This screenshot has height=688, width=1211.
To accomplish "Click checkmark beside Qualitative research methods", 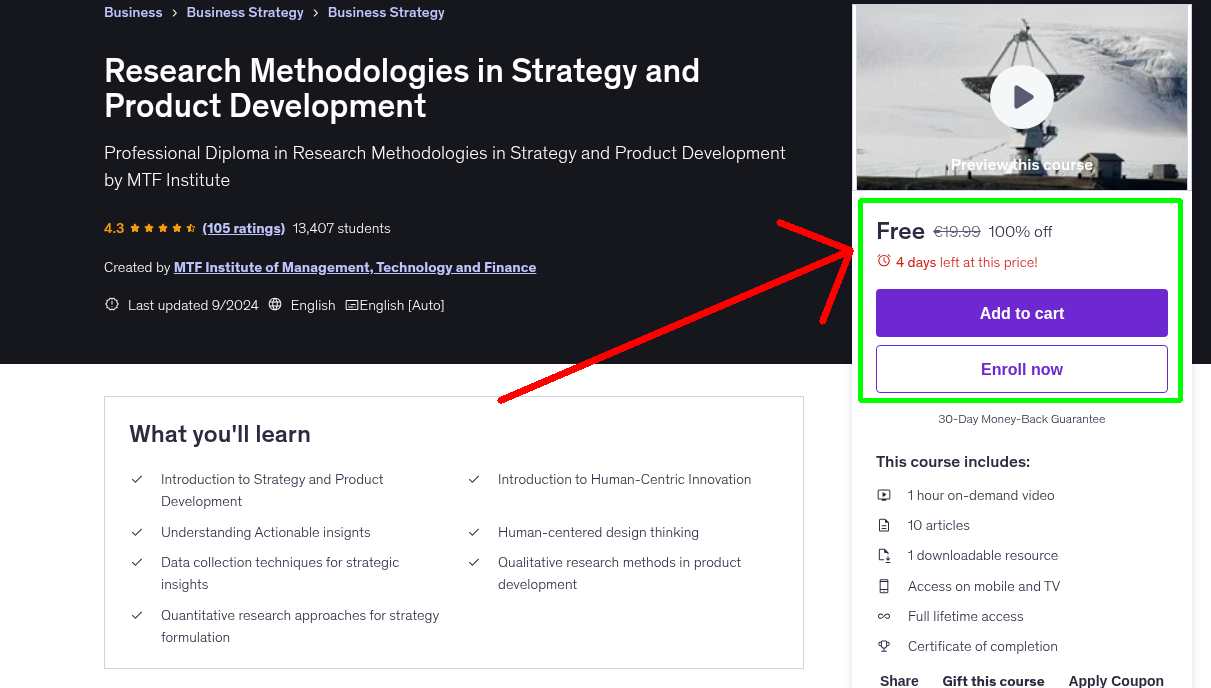I will click(x=474, y=563).
